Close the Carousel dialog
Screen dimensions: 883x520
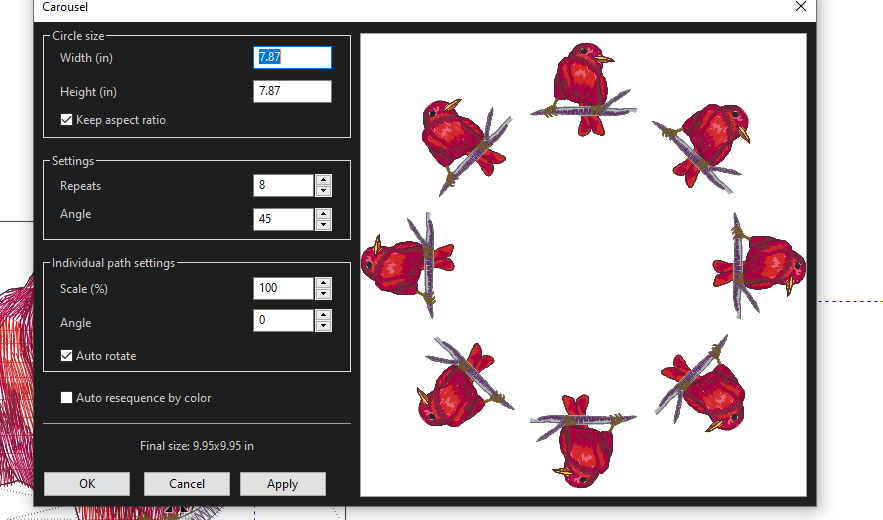[801, 6]
